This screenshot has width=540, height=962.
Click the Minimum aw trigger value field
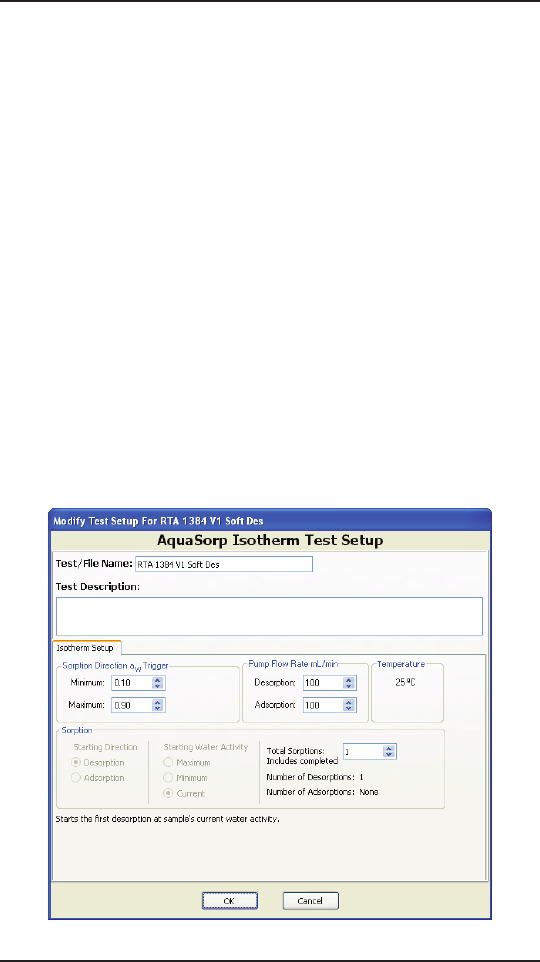132,682
